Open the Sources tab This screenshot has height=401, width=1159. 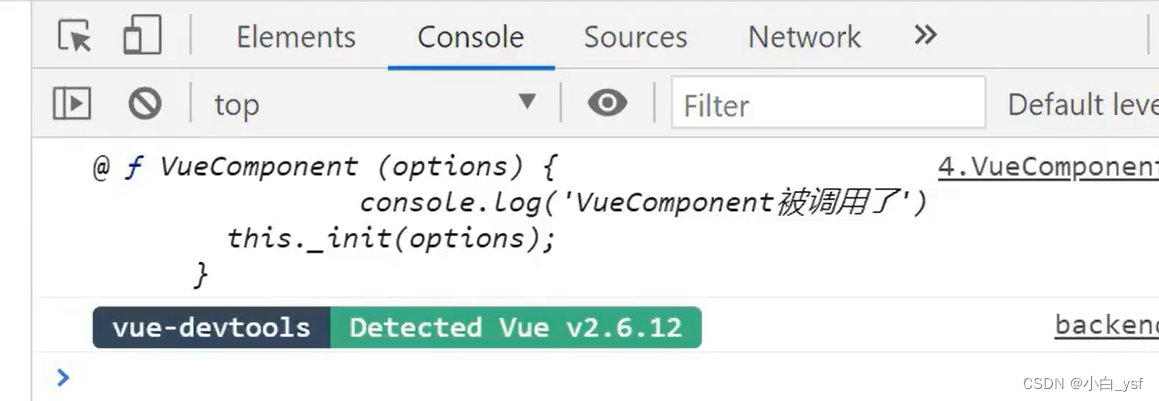(636, 37)
